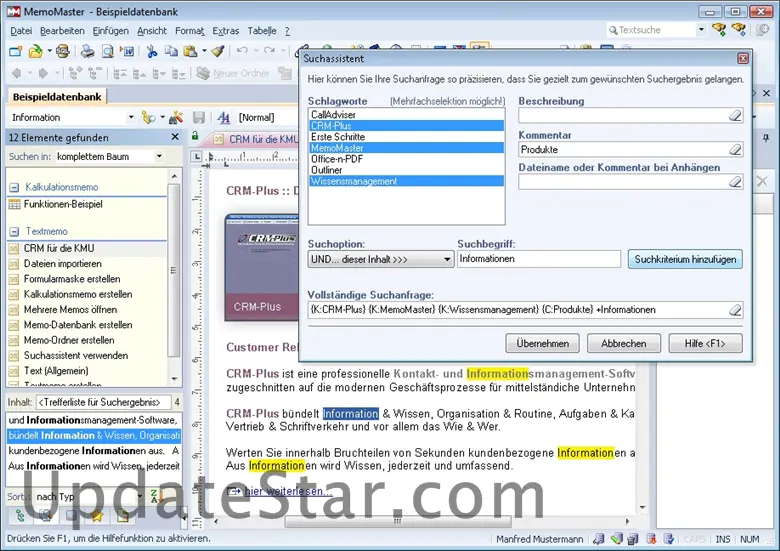Clear Vollständige Suchanfrage with eraser icon
This screenshot has height=551, width=780.
[x=735, y=310]
